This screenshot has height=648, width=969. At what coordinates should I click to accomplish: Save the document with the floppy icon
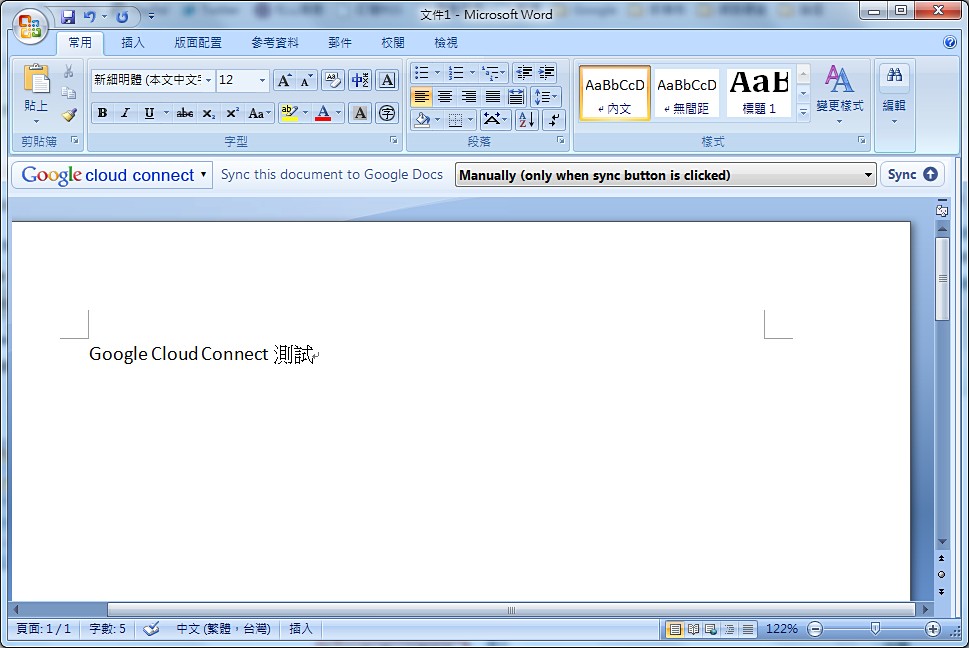pyautogui.click(x=68, y=17)
